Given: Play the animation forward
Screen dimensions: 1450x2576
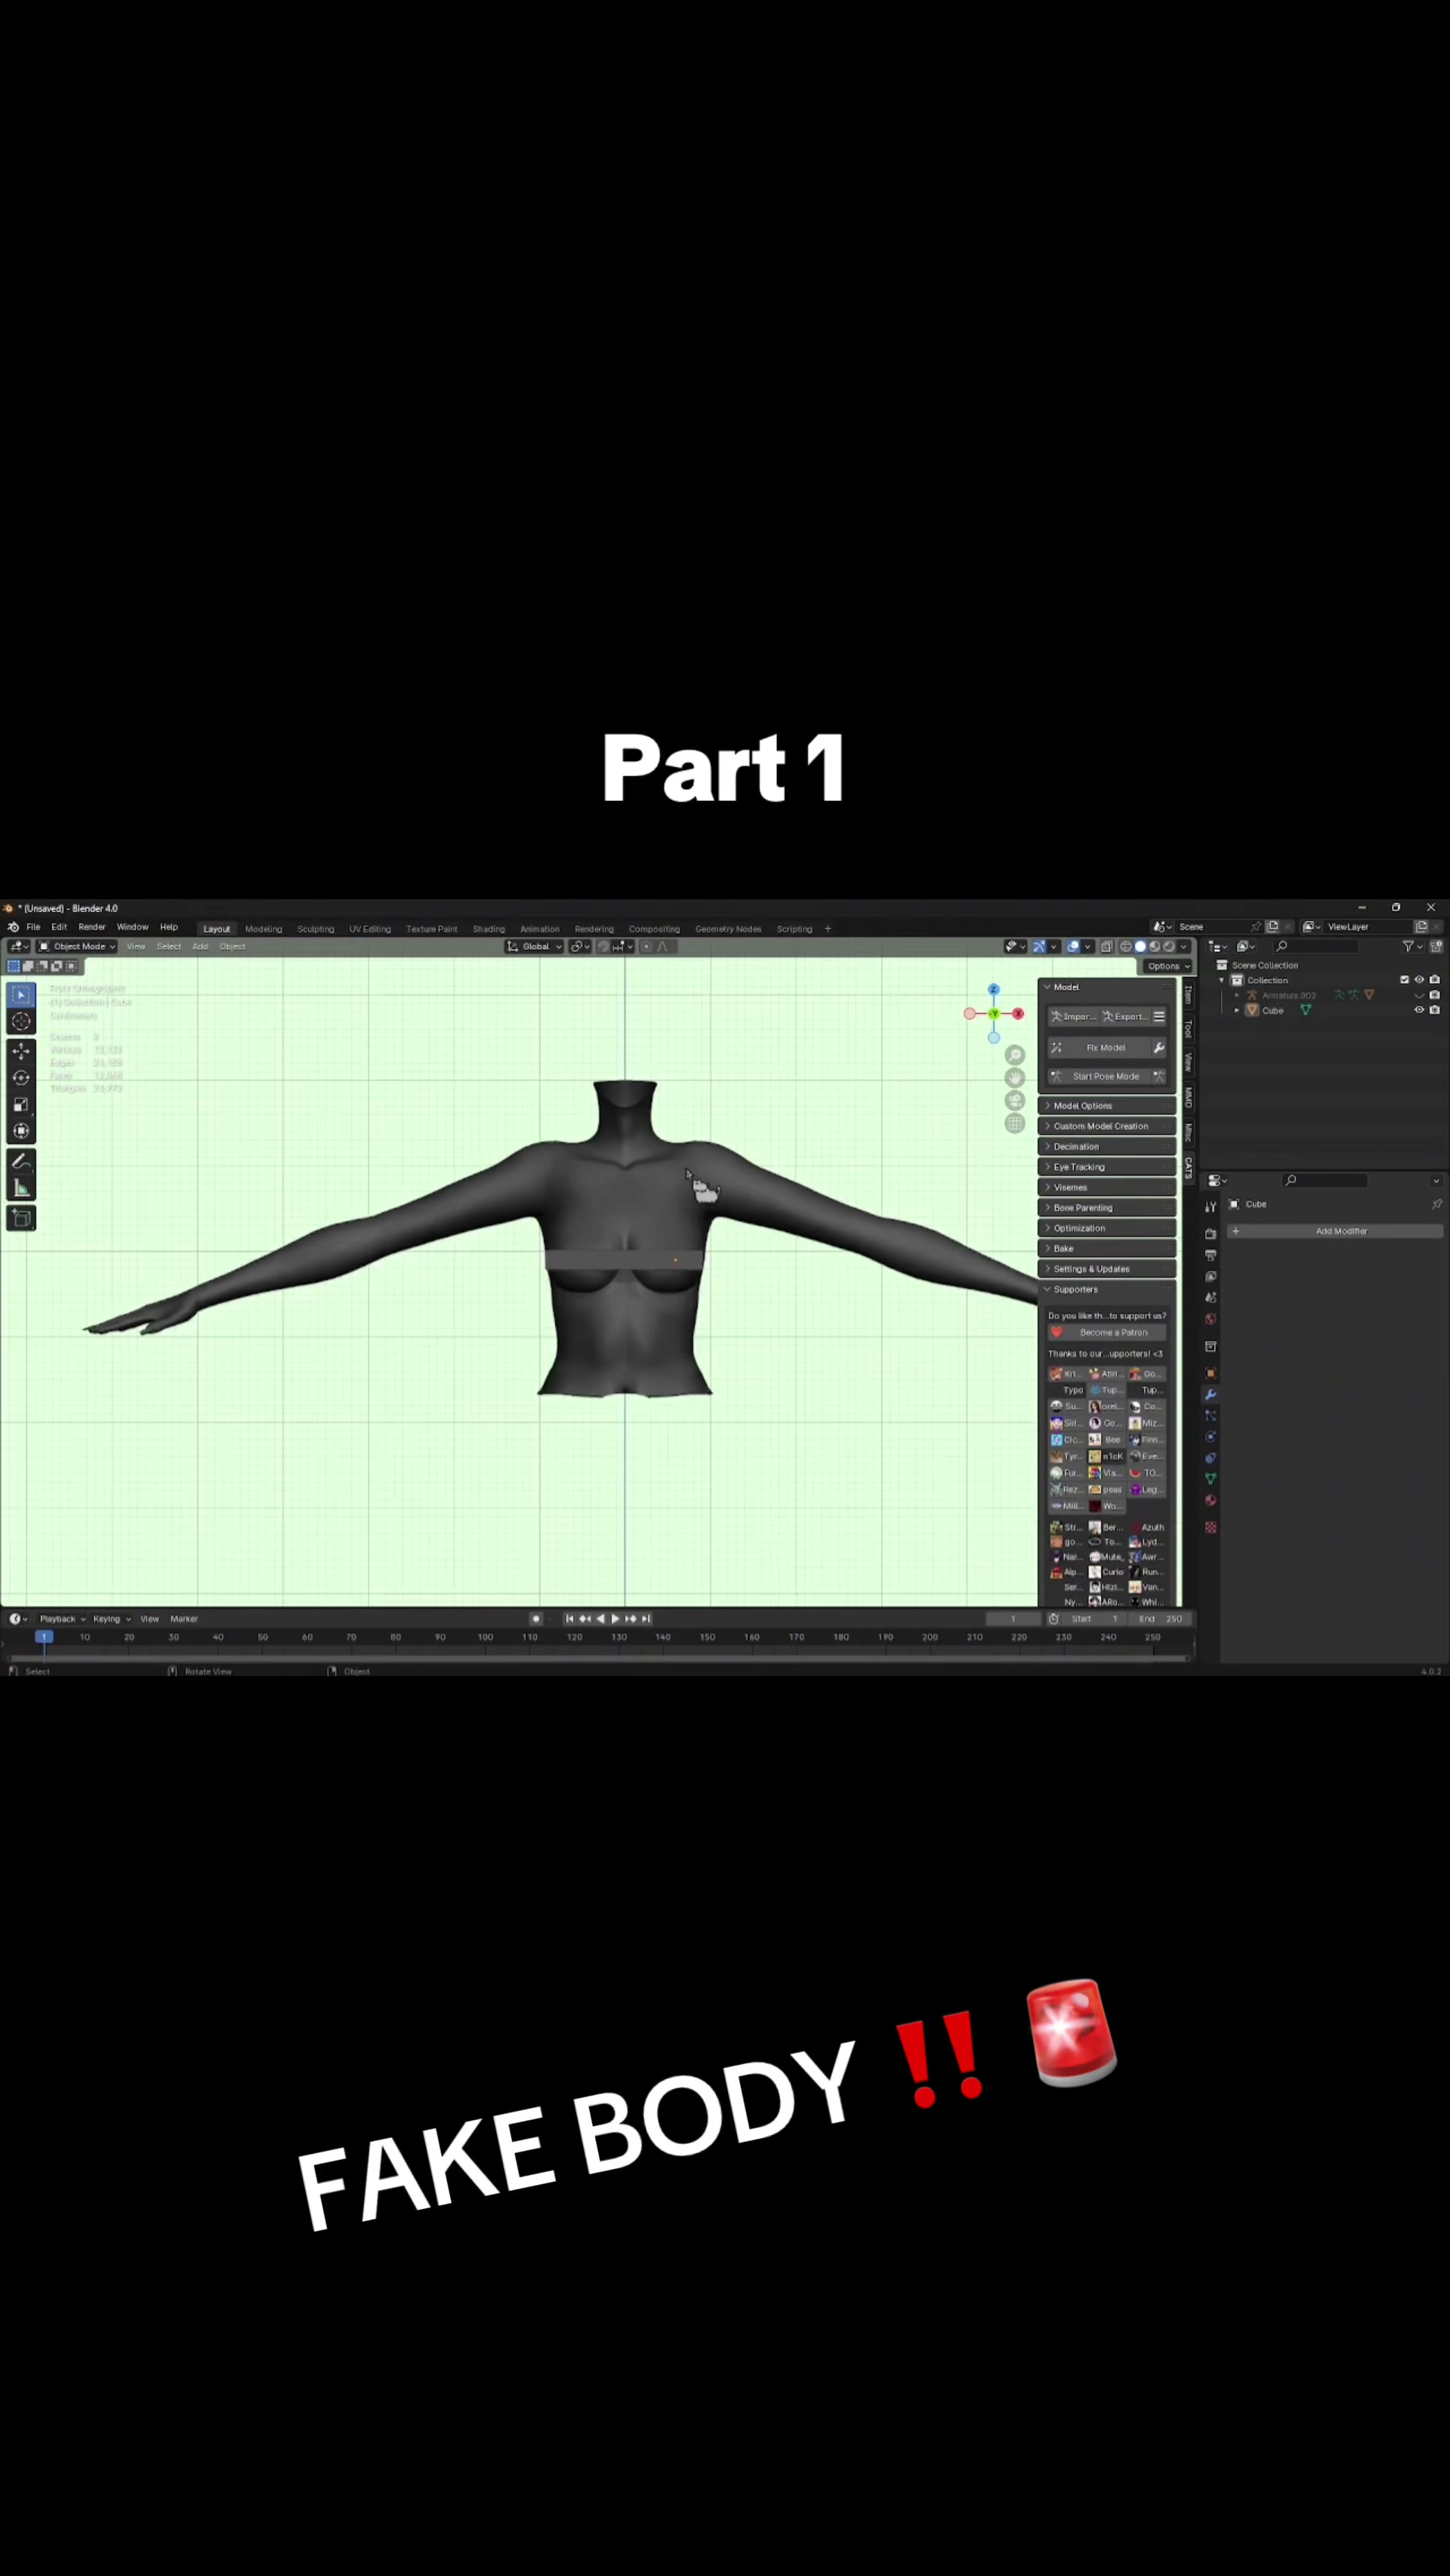Looking at the screenshot, I should [615, 1619].
